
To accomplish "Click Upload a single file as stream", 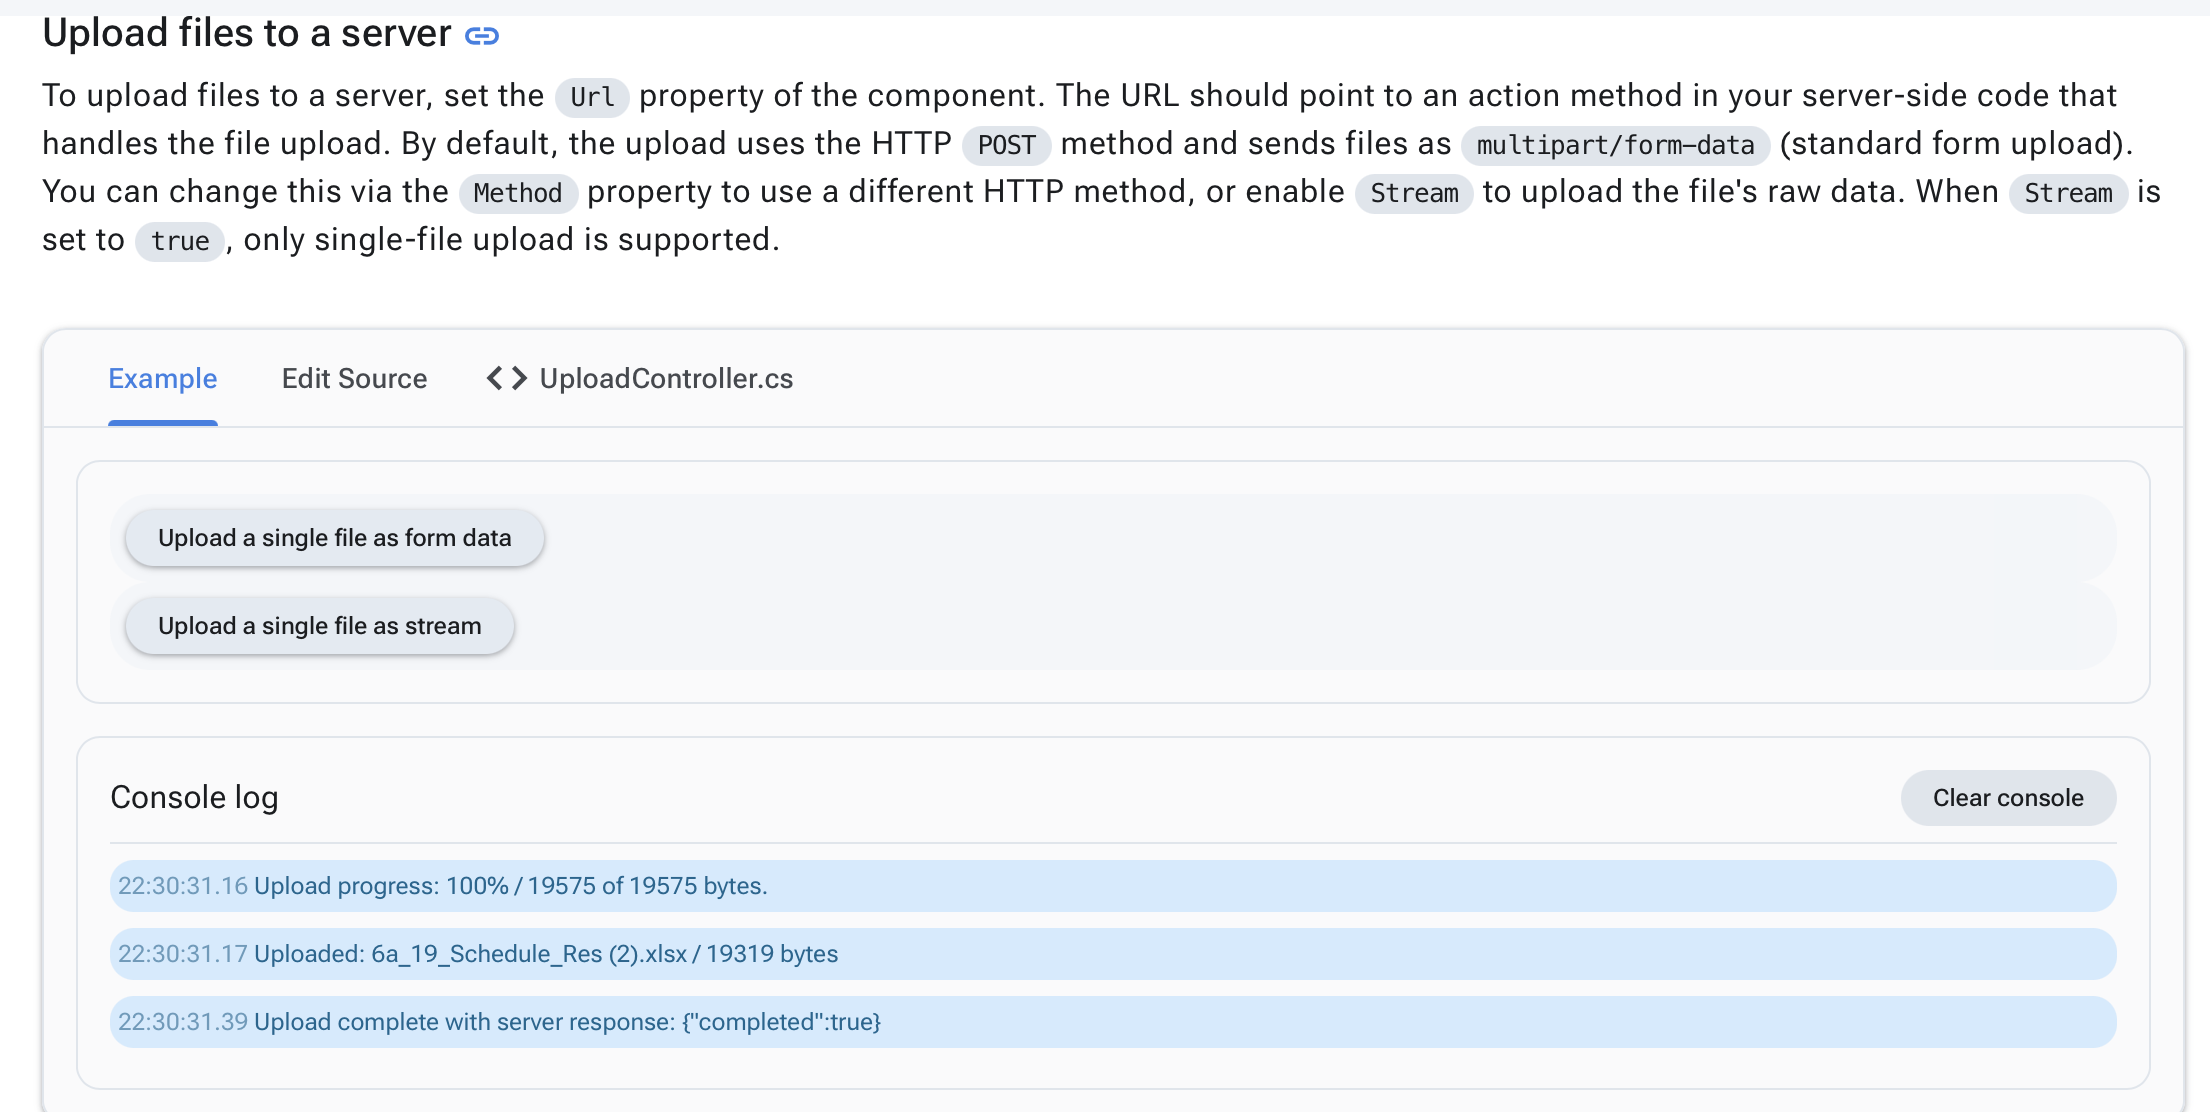I will [319, 626].
